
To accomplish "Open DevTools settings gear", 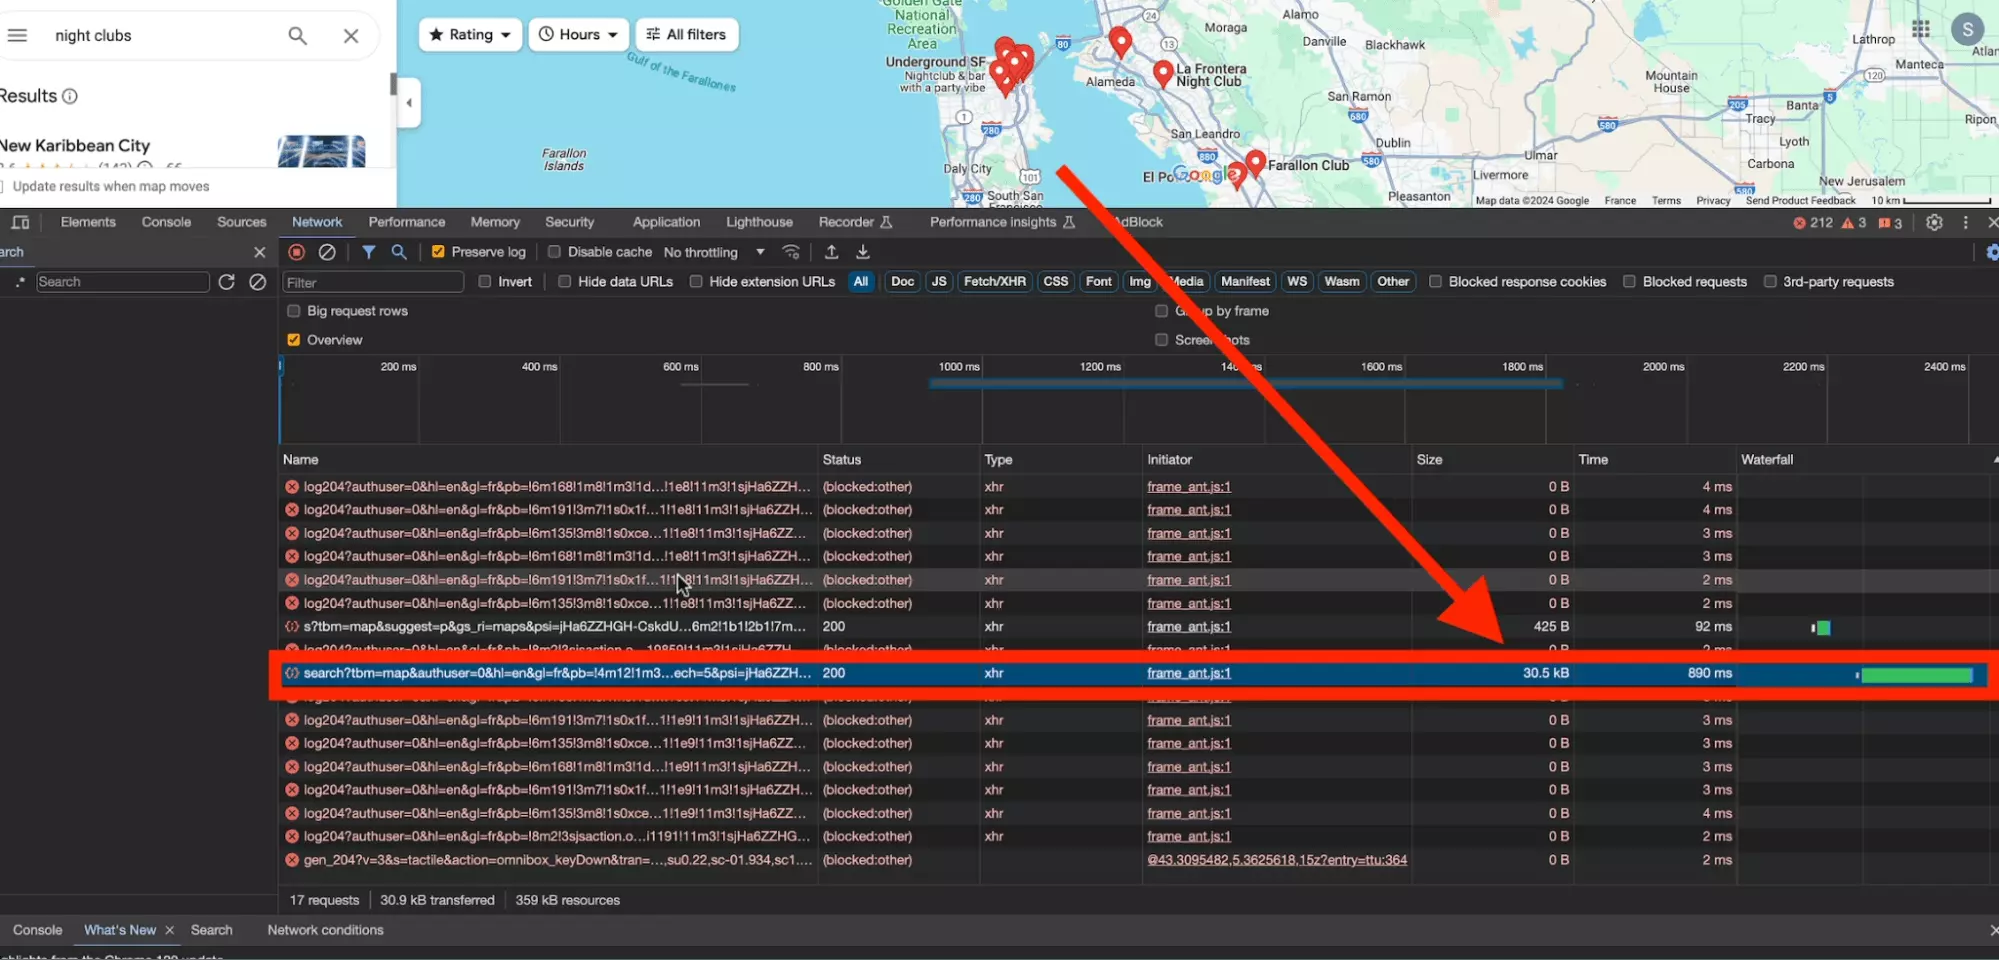I will (1934, 222).
